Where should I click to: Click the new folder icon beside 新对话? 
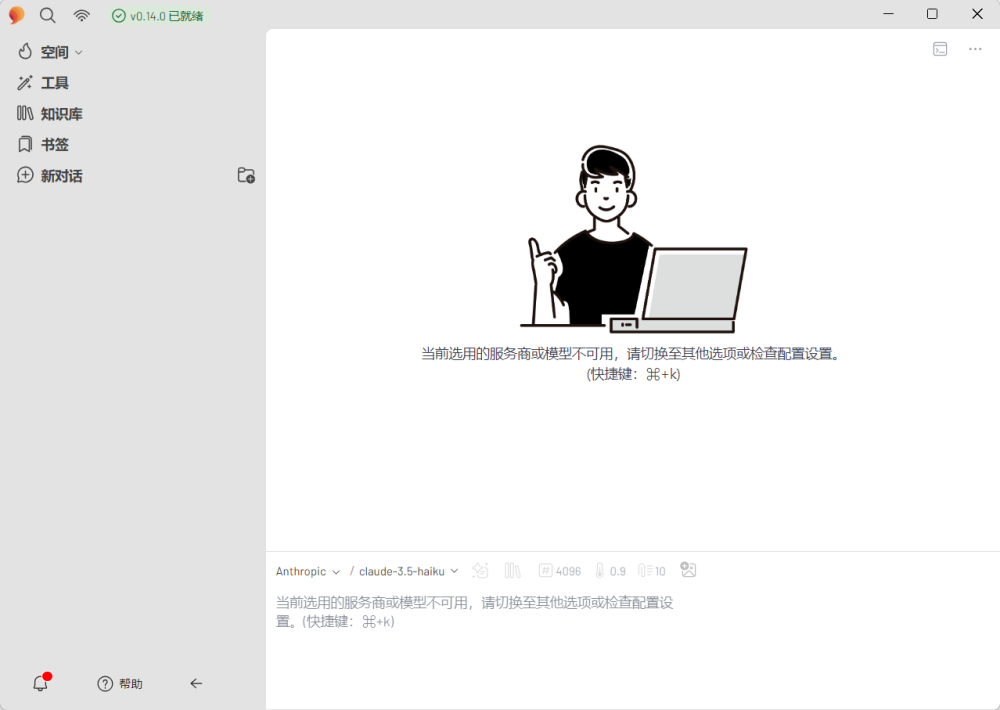245,175
